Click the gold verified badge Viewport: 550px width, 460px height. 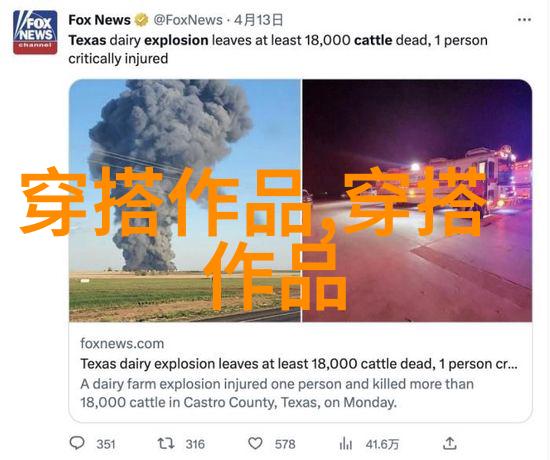tap(142, 20)
